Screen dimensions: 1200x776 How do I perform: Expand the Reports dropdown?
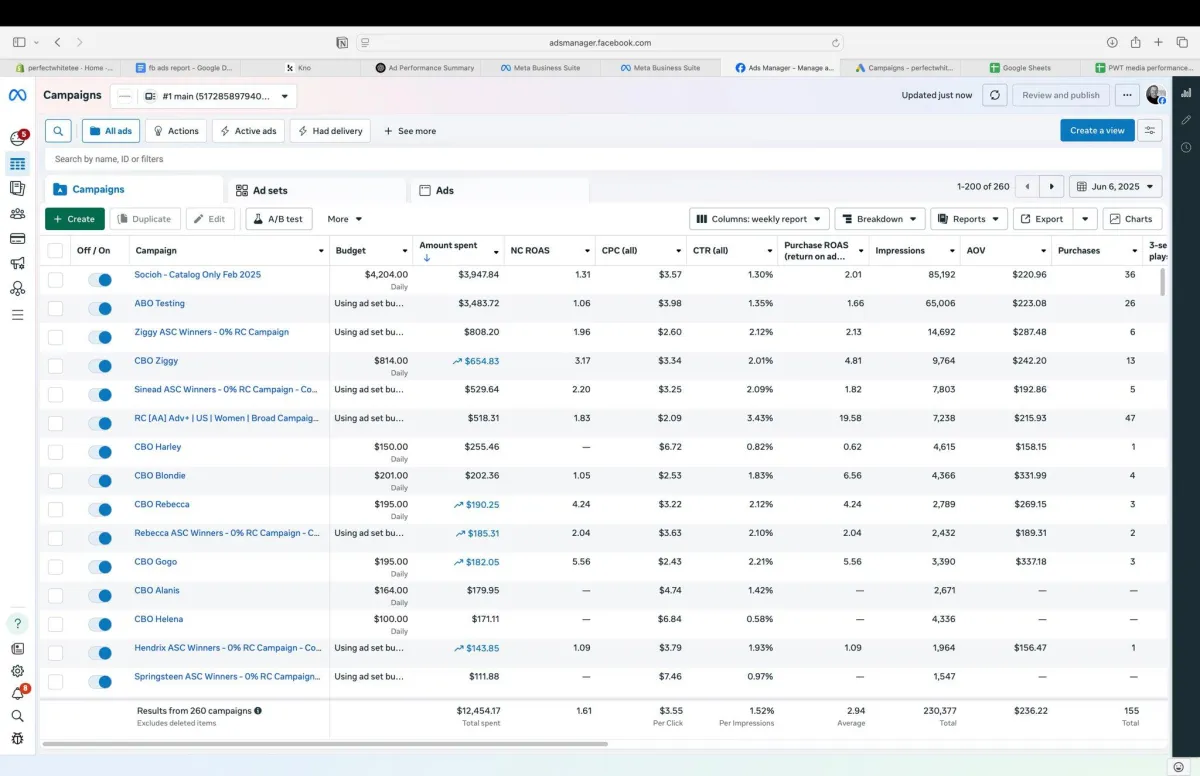coord(968,219)
